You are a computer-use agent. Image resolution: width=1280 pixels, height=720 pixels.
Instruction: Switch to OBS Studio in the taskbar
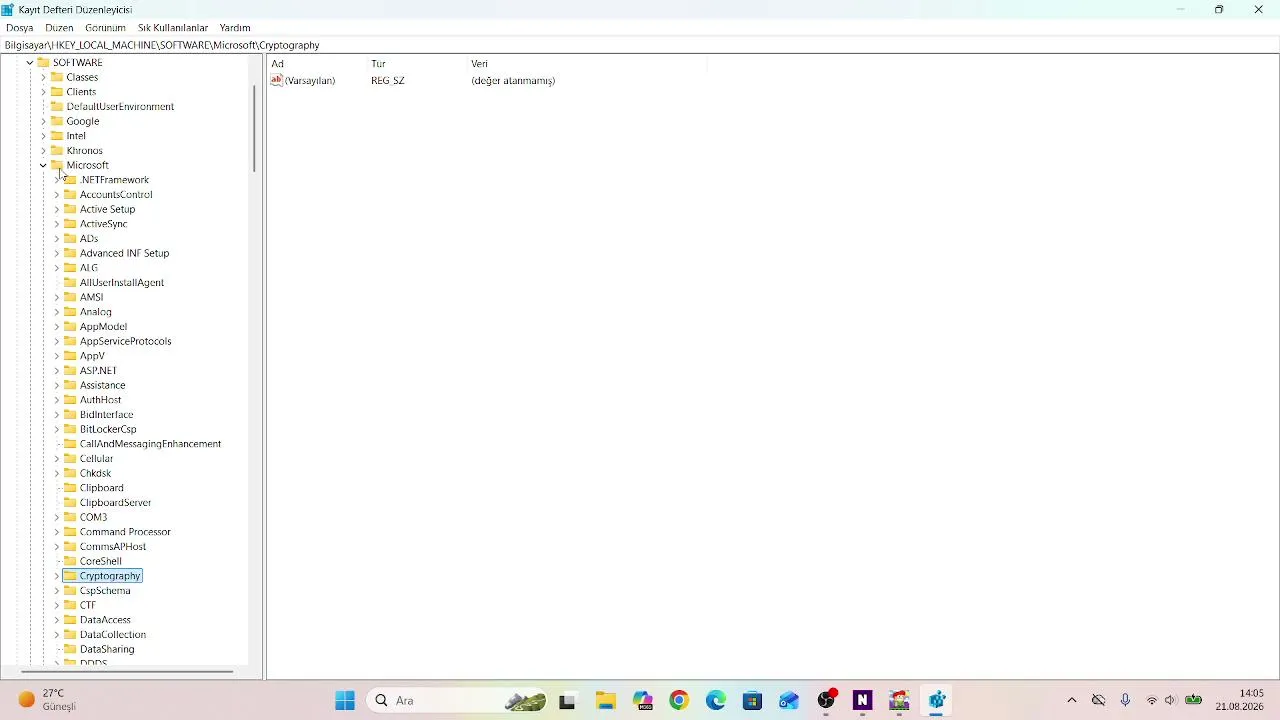click(x=827, y=700)
